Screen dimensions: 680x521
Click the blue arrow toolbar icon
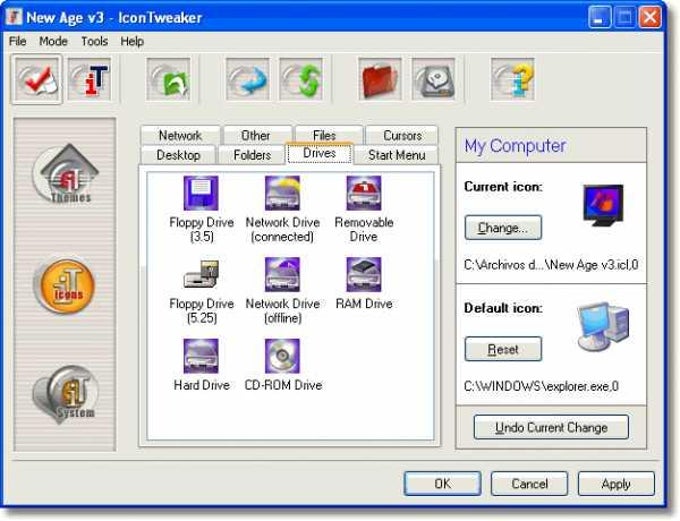coord(248,79)
